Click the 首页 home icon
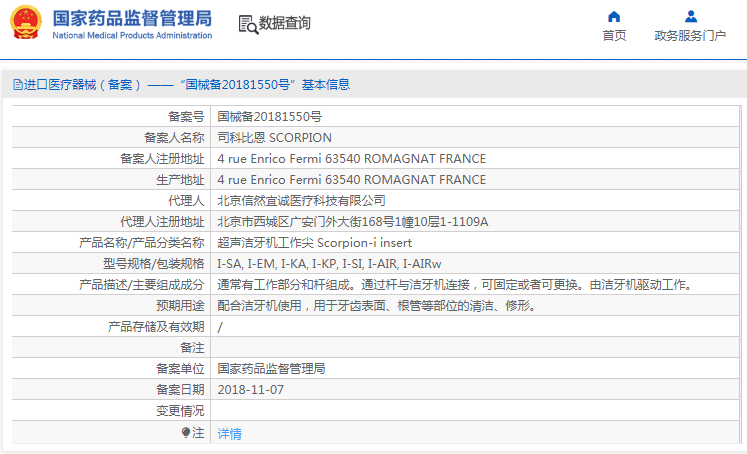The height and width of the screenshot is (454, 747). tap(614, 17)
